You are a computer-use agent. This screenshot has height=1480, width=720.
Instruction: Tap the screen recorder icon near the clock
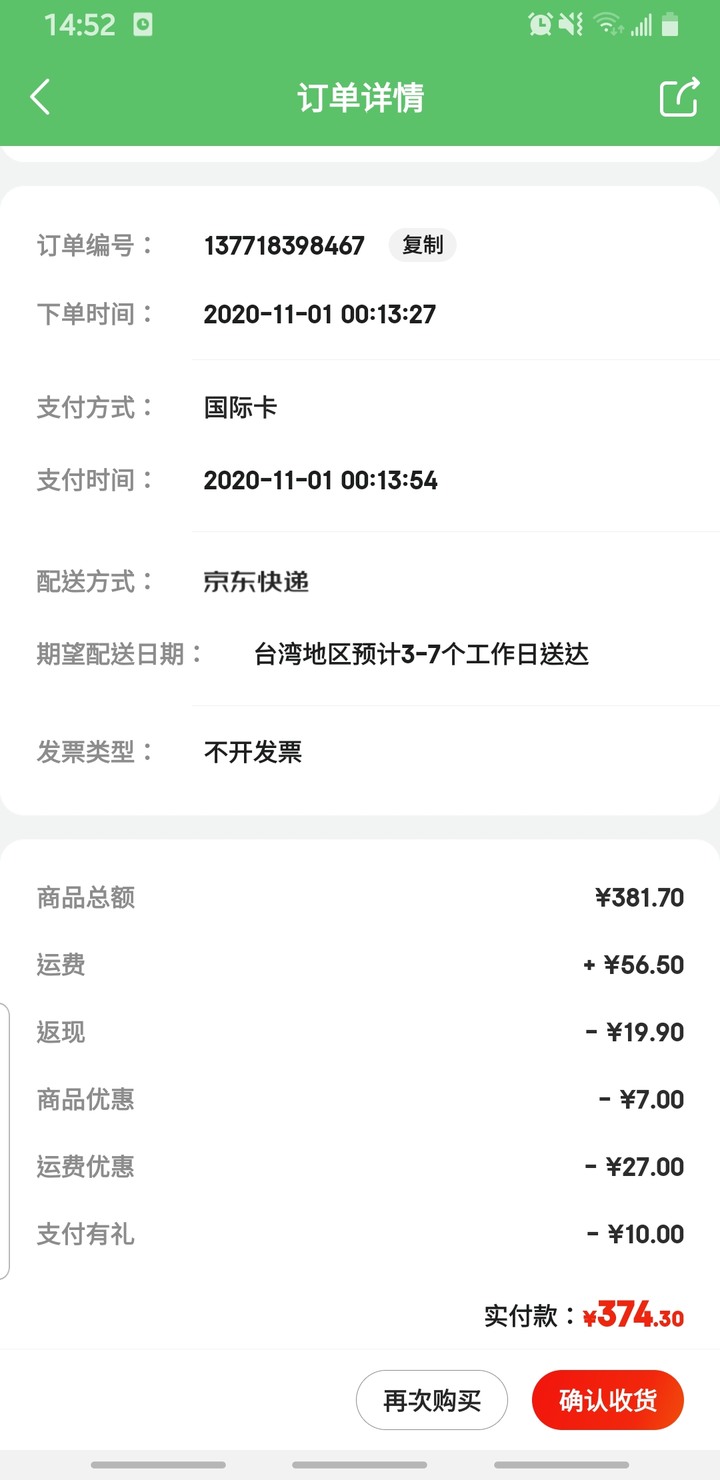pyautogui.click(x=143, y=25)
